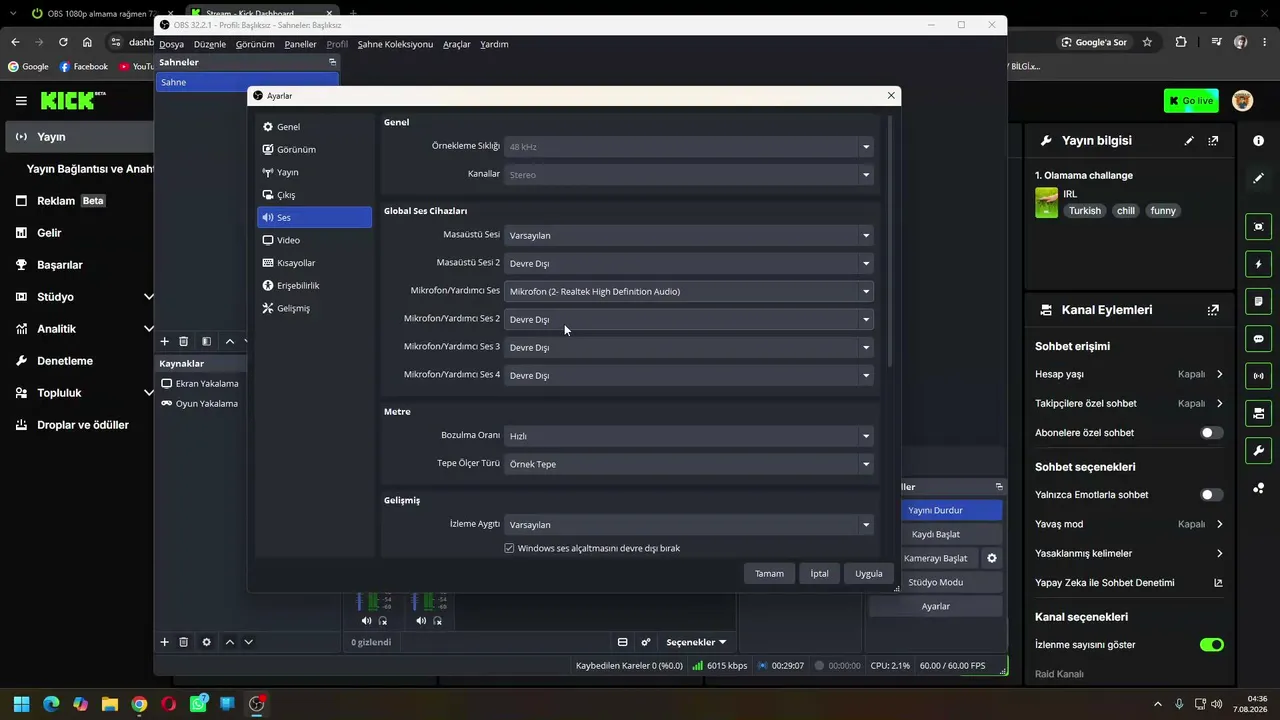Image resolution: width=1280 pixels, height=720 pixels.
Task: Stop streaming with Yayını Durdur
Action: point(935,510)
